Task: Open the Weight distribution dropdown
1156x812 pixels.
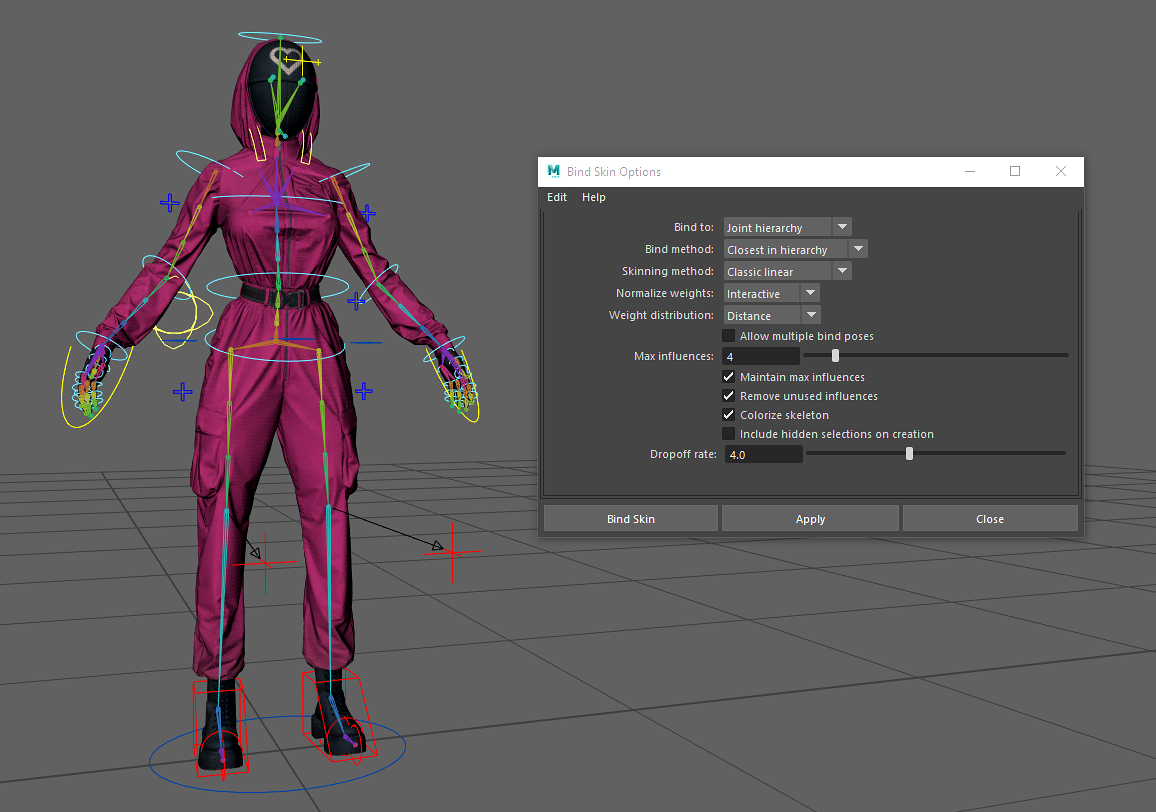Action: point(811,314)
